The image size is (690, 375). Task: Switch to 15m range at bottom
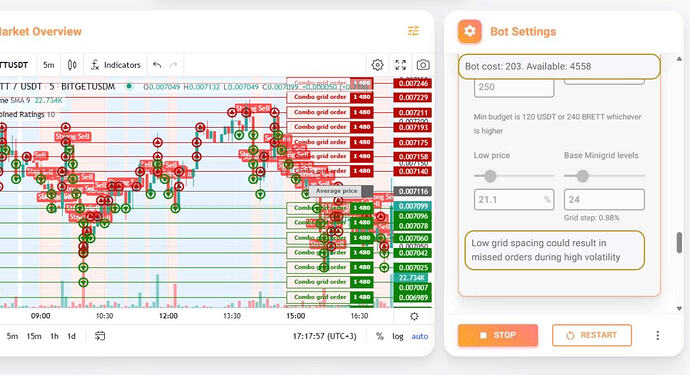coord(34,336)
